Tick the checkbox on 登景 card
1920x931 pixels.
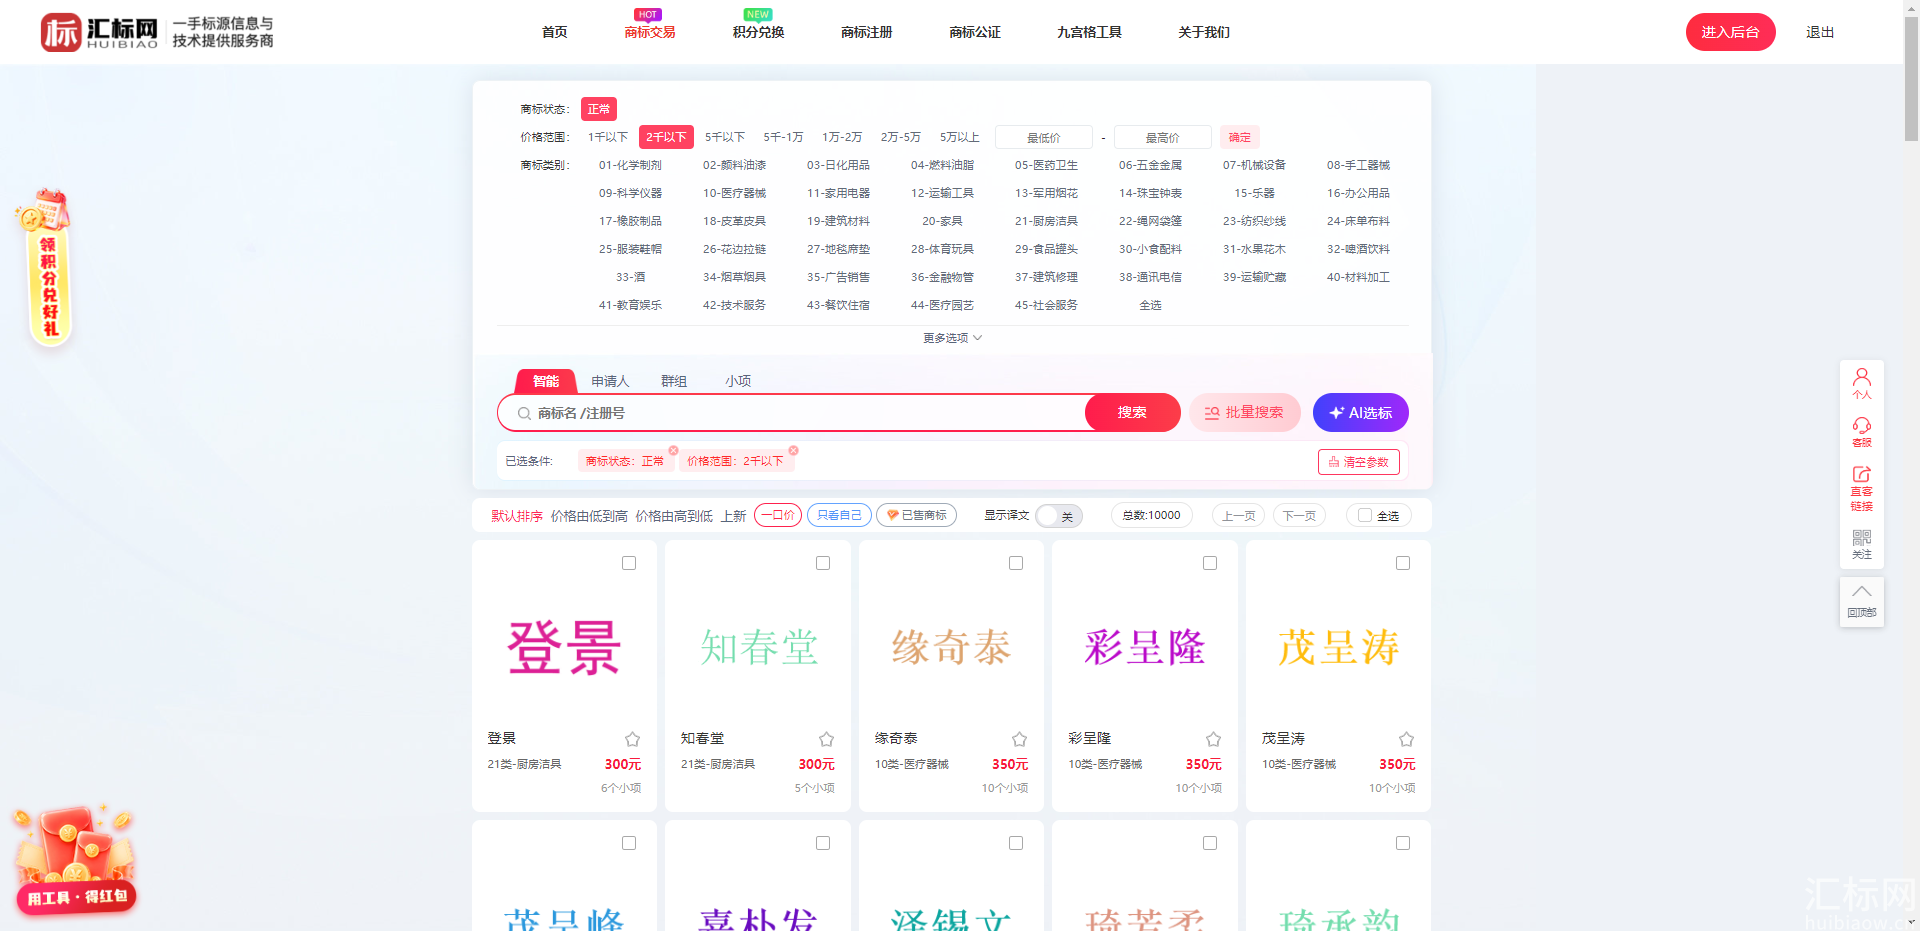[x=629, y=563]
